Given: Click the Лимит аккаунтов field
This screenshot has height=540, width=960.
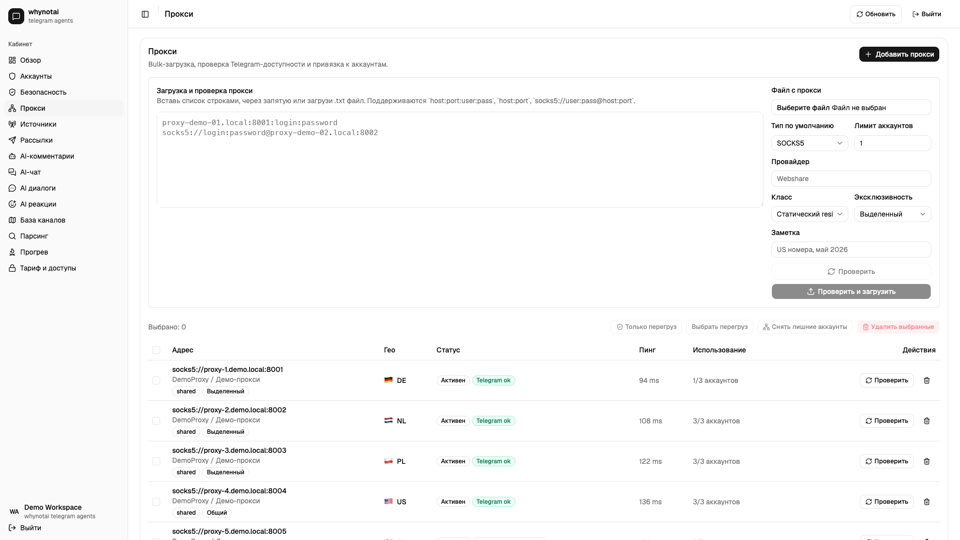Looking at the screenshot, I should click(x=892, y=143).
